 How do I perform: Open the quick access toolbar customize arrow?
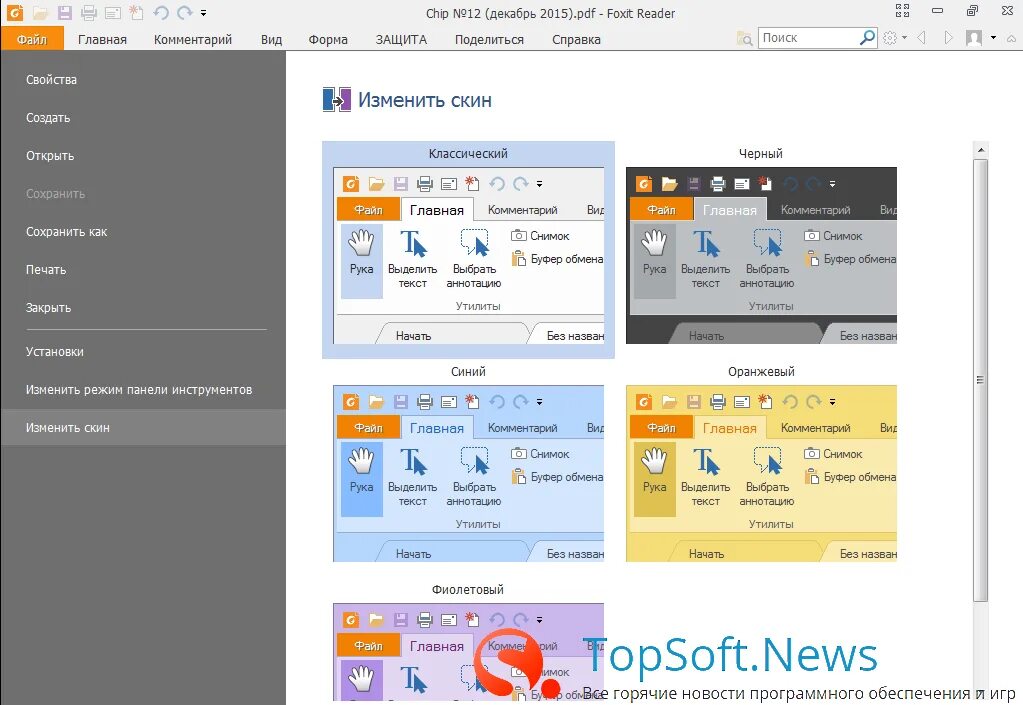(204, 12)
